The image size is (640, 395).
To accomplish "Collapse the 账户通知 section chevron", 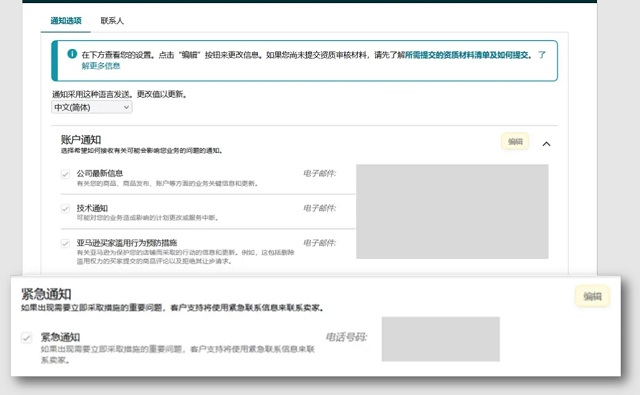I will point(546,144).
